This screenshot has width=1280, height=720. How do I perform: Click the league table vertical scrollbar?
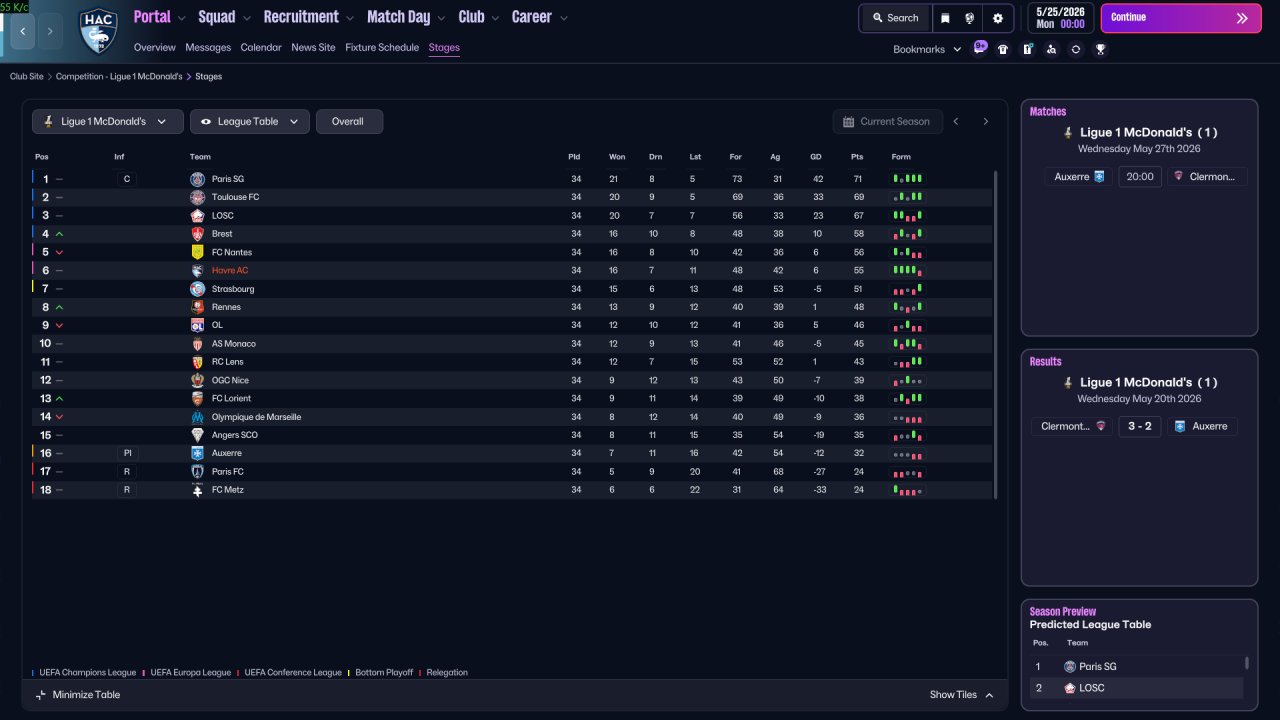pyautogui.click(x=995, y=335)
